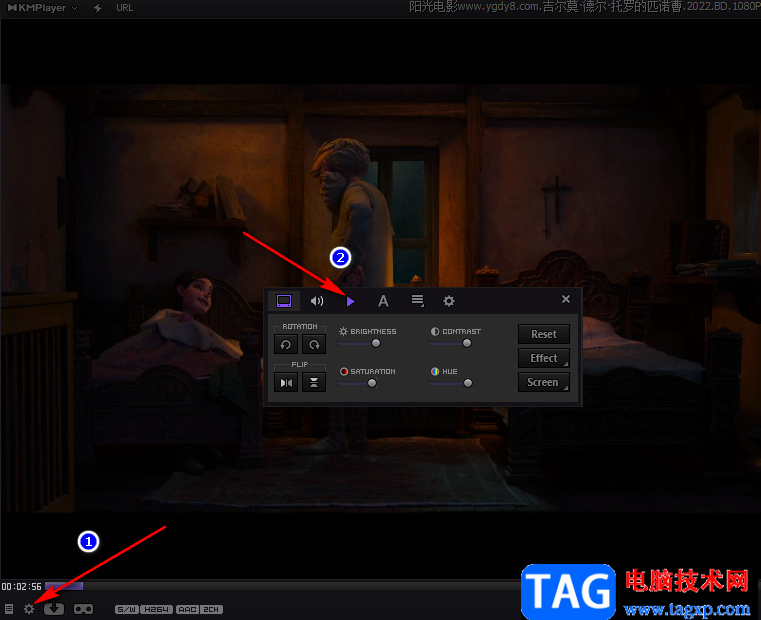761x620 pixels.
Task: Click the contrast half-circle icon
Action: (x=435, y=332)
